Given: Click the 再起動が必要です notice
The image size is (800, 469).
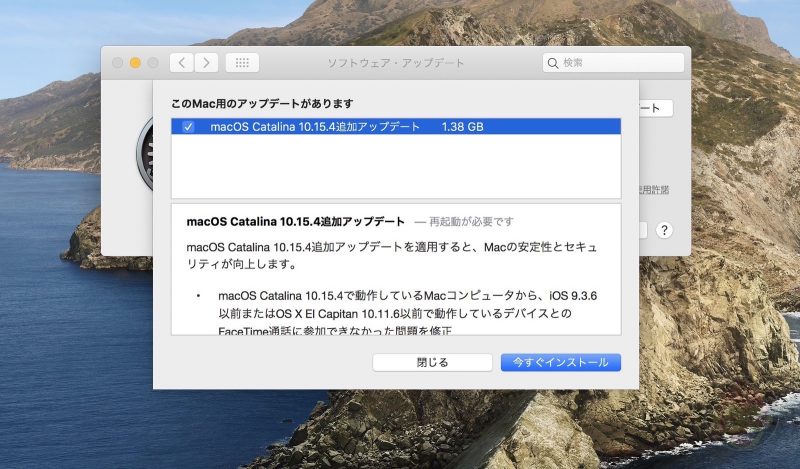Looking at the screenshot, I should click(471, 221).
